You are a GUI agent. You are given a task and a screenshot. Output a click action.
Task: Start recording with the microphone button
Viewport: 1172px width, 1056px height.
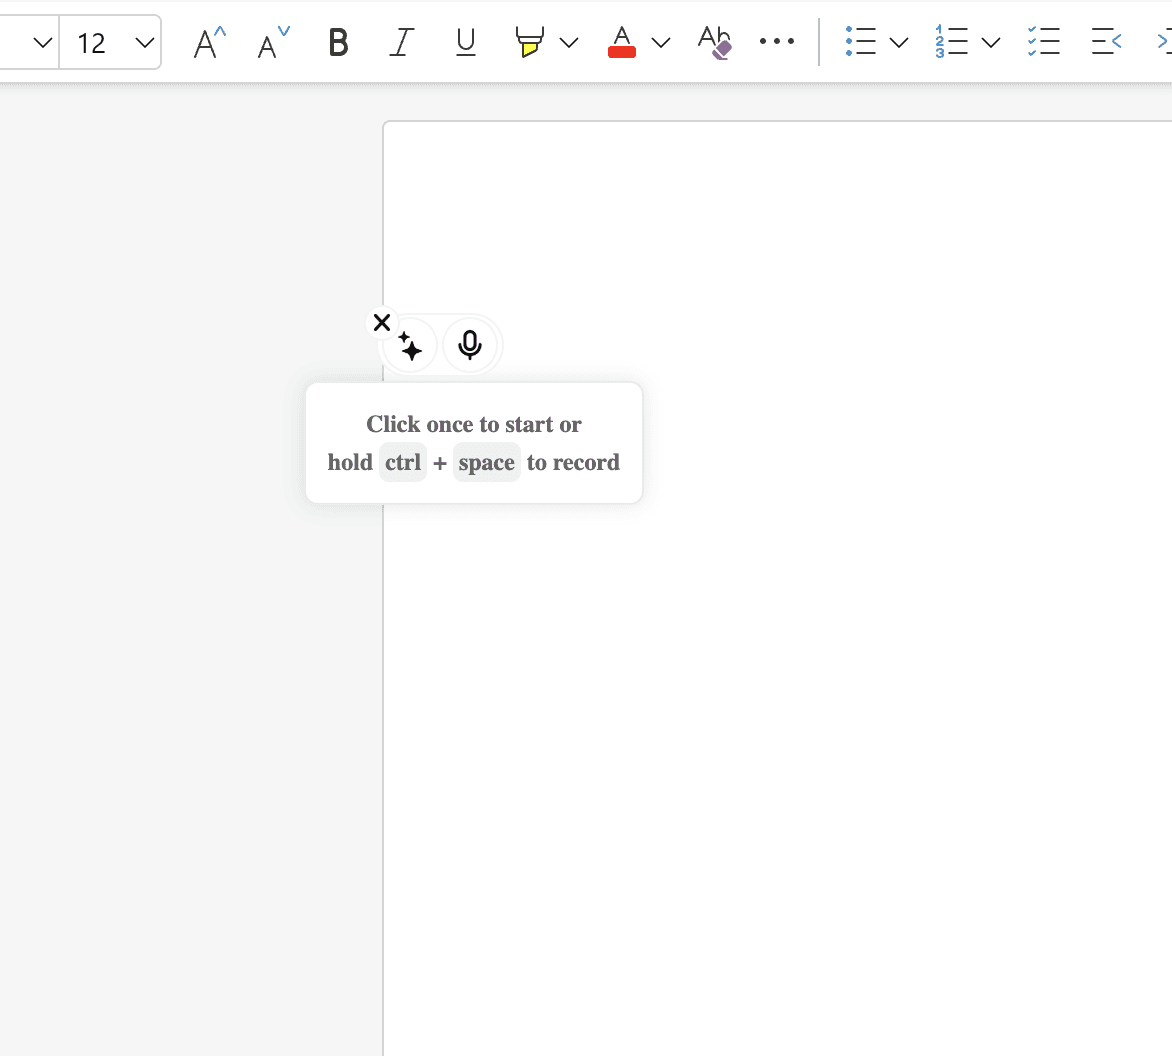pos(470,345)
